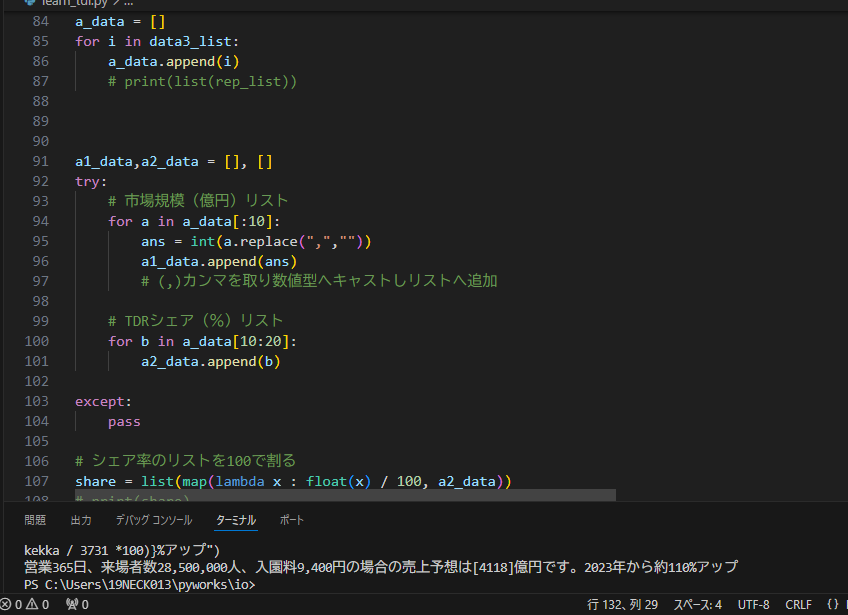Viewport: 848px width, 615px height.
Task: Click line number 91 in the gutter
Action: (x=40, y=161)
